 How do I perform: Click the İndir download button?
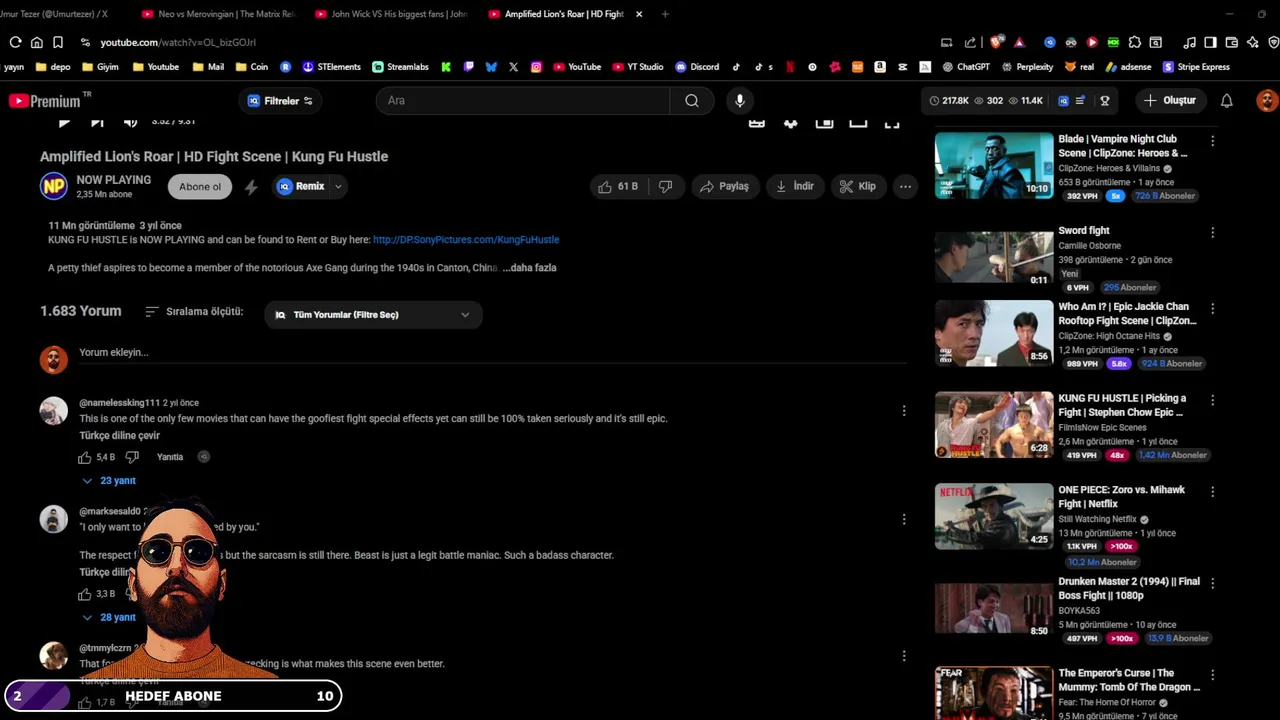(x=795, y=186)
